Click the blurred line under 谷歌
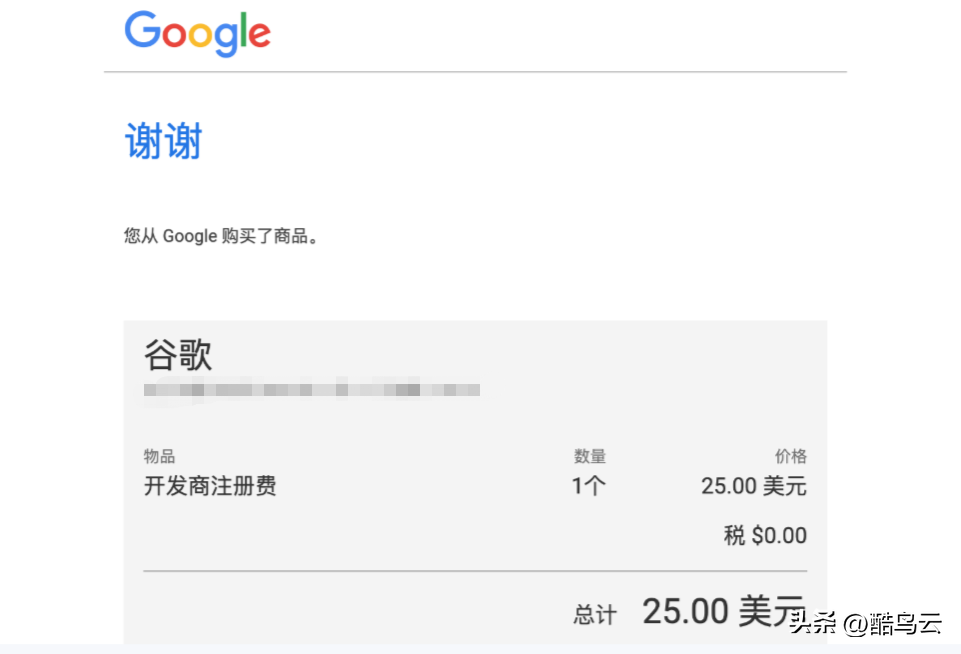This screenshot has width=961, height=654. pyautogui.click(x=311, y=389)
